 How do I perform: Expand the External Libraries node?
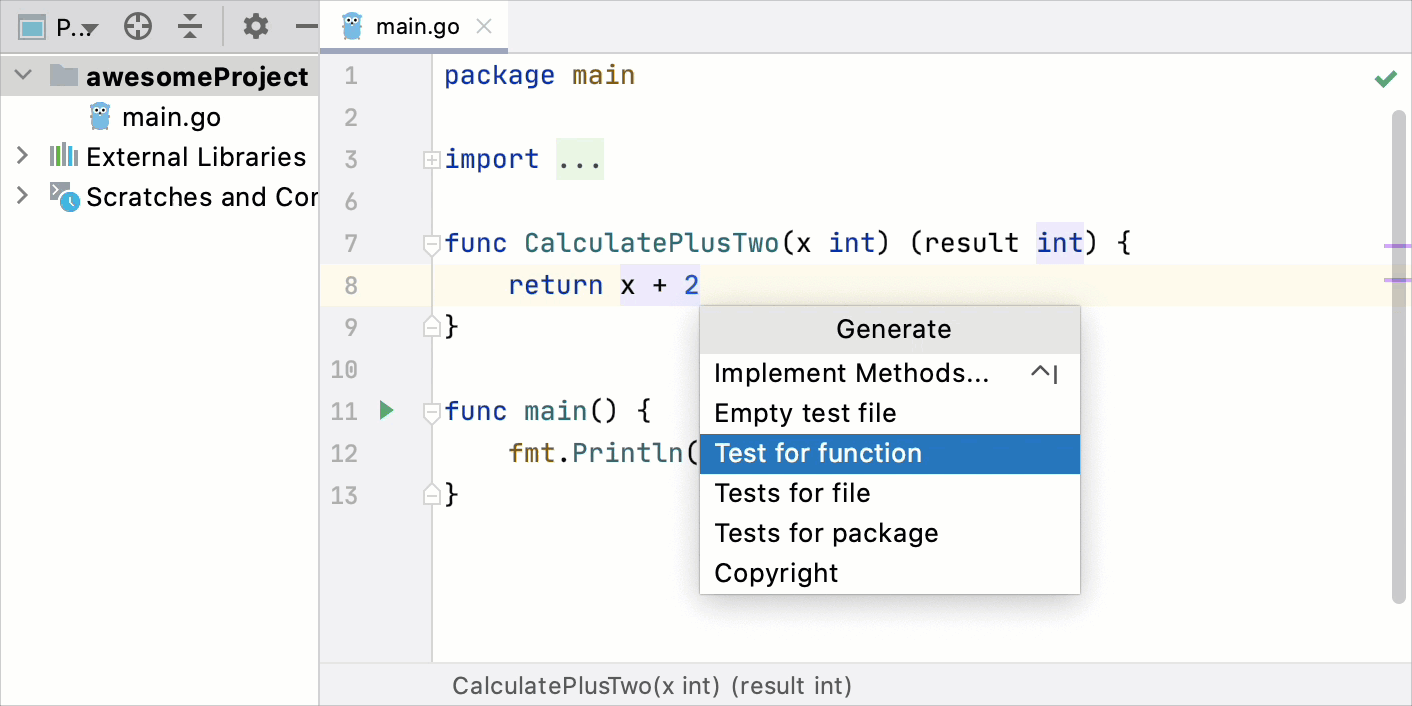pos(22,156)
